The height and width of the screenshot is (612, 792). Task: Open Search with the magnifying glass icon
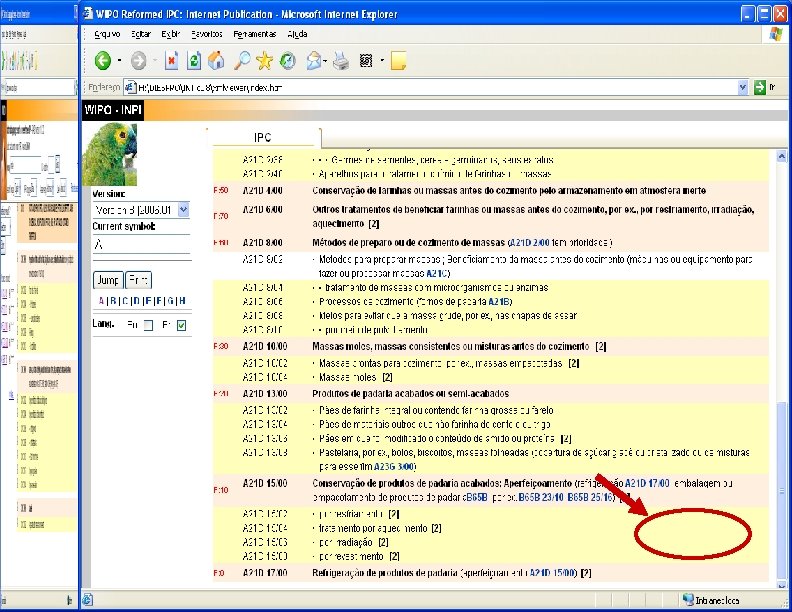[242, 61]
